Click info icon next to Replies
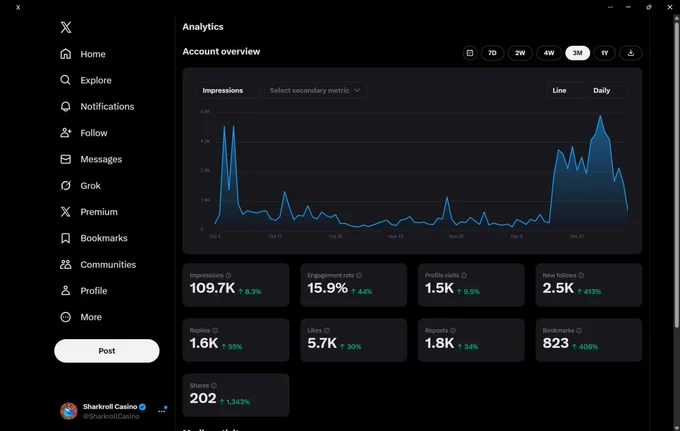 click(x=215, y=330)
